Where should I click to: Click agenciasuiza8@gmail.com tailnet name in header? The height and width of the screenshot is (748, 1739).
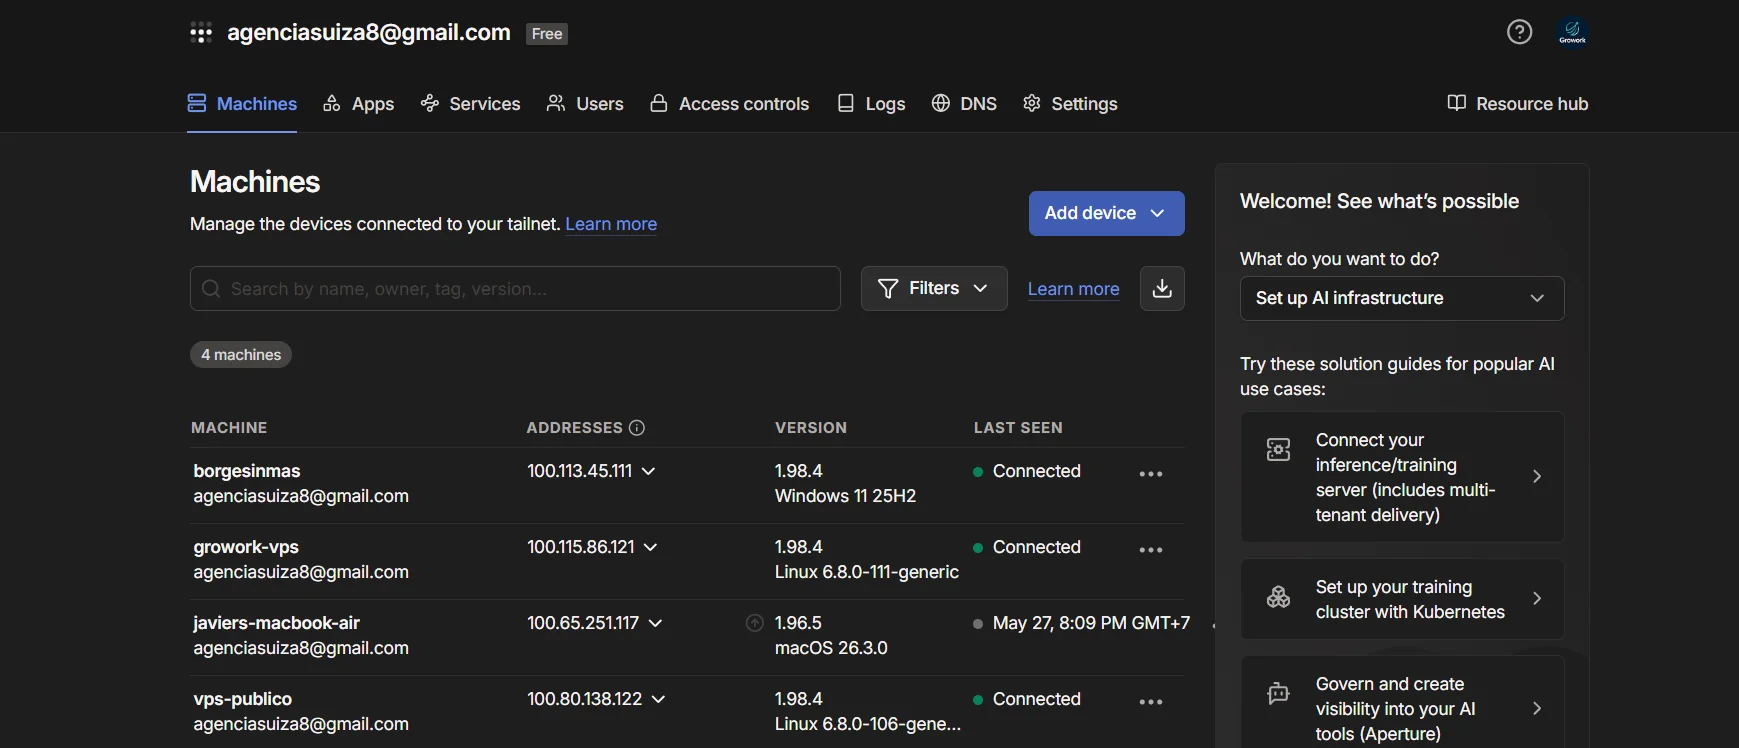point(369,32)
